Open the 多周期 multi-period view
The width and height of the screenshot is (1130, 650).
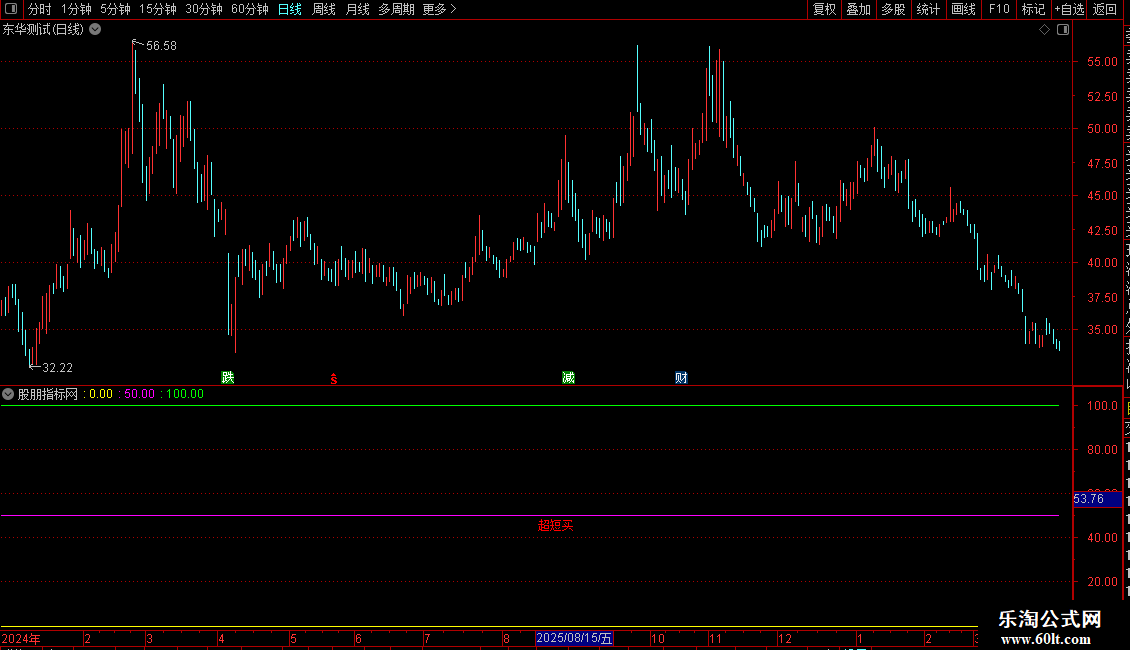(x=396, y=9)
